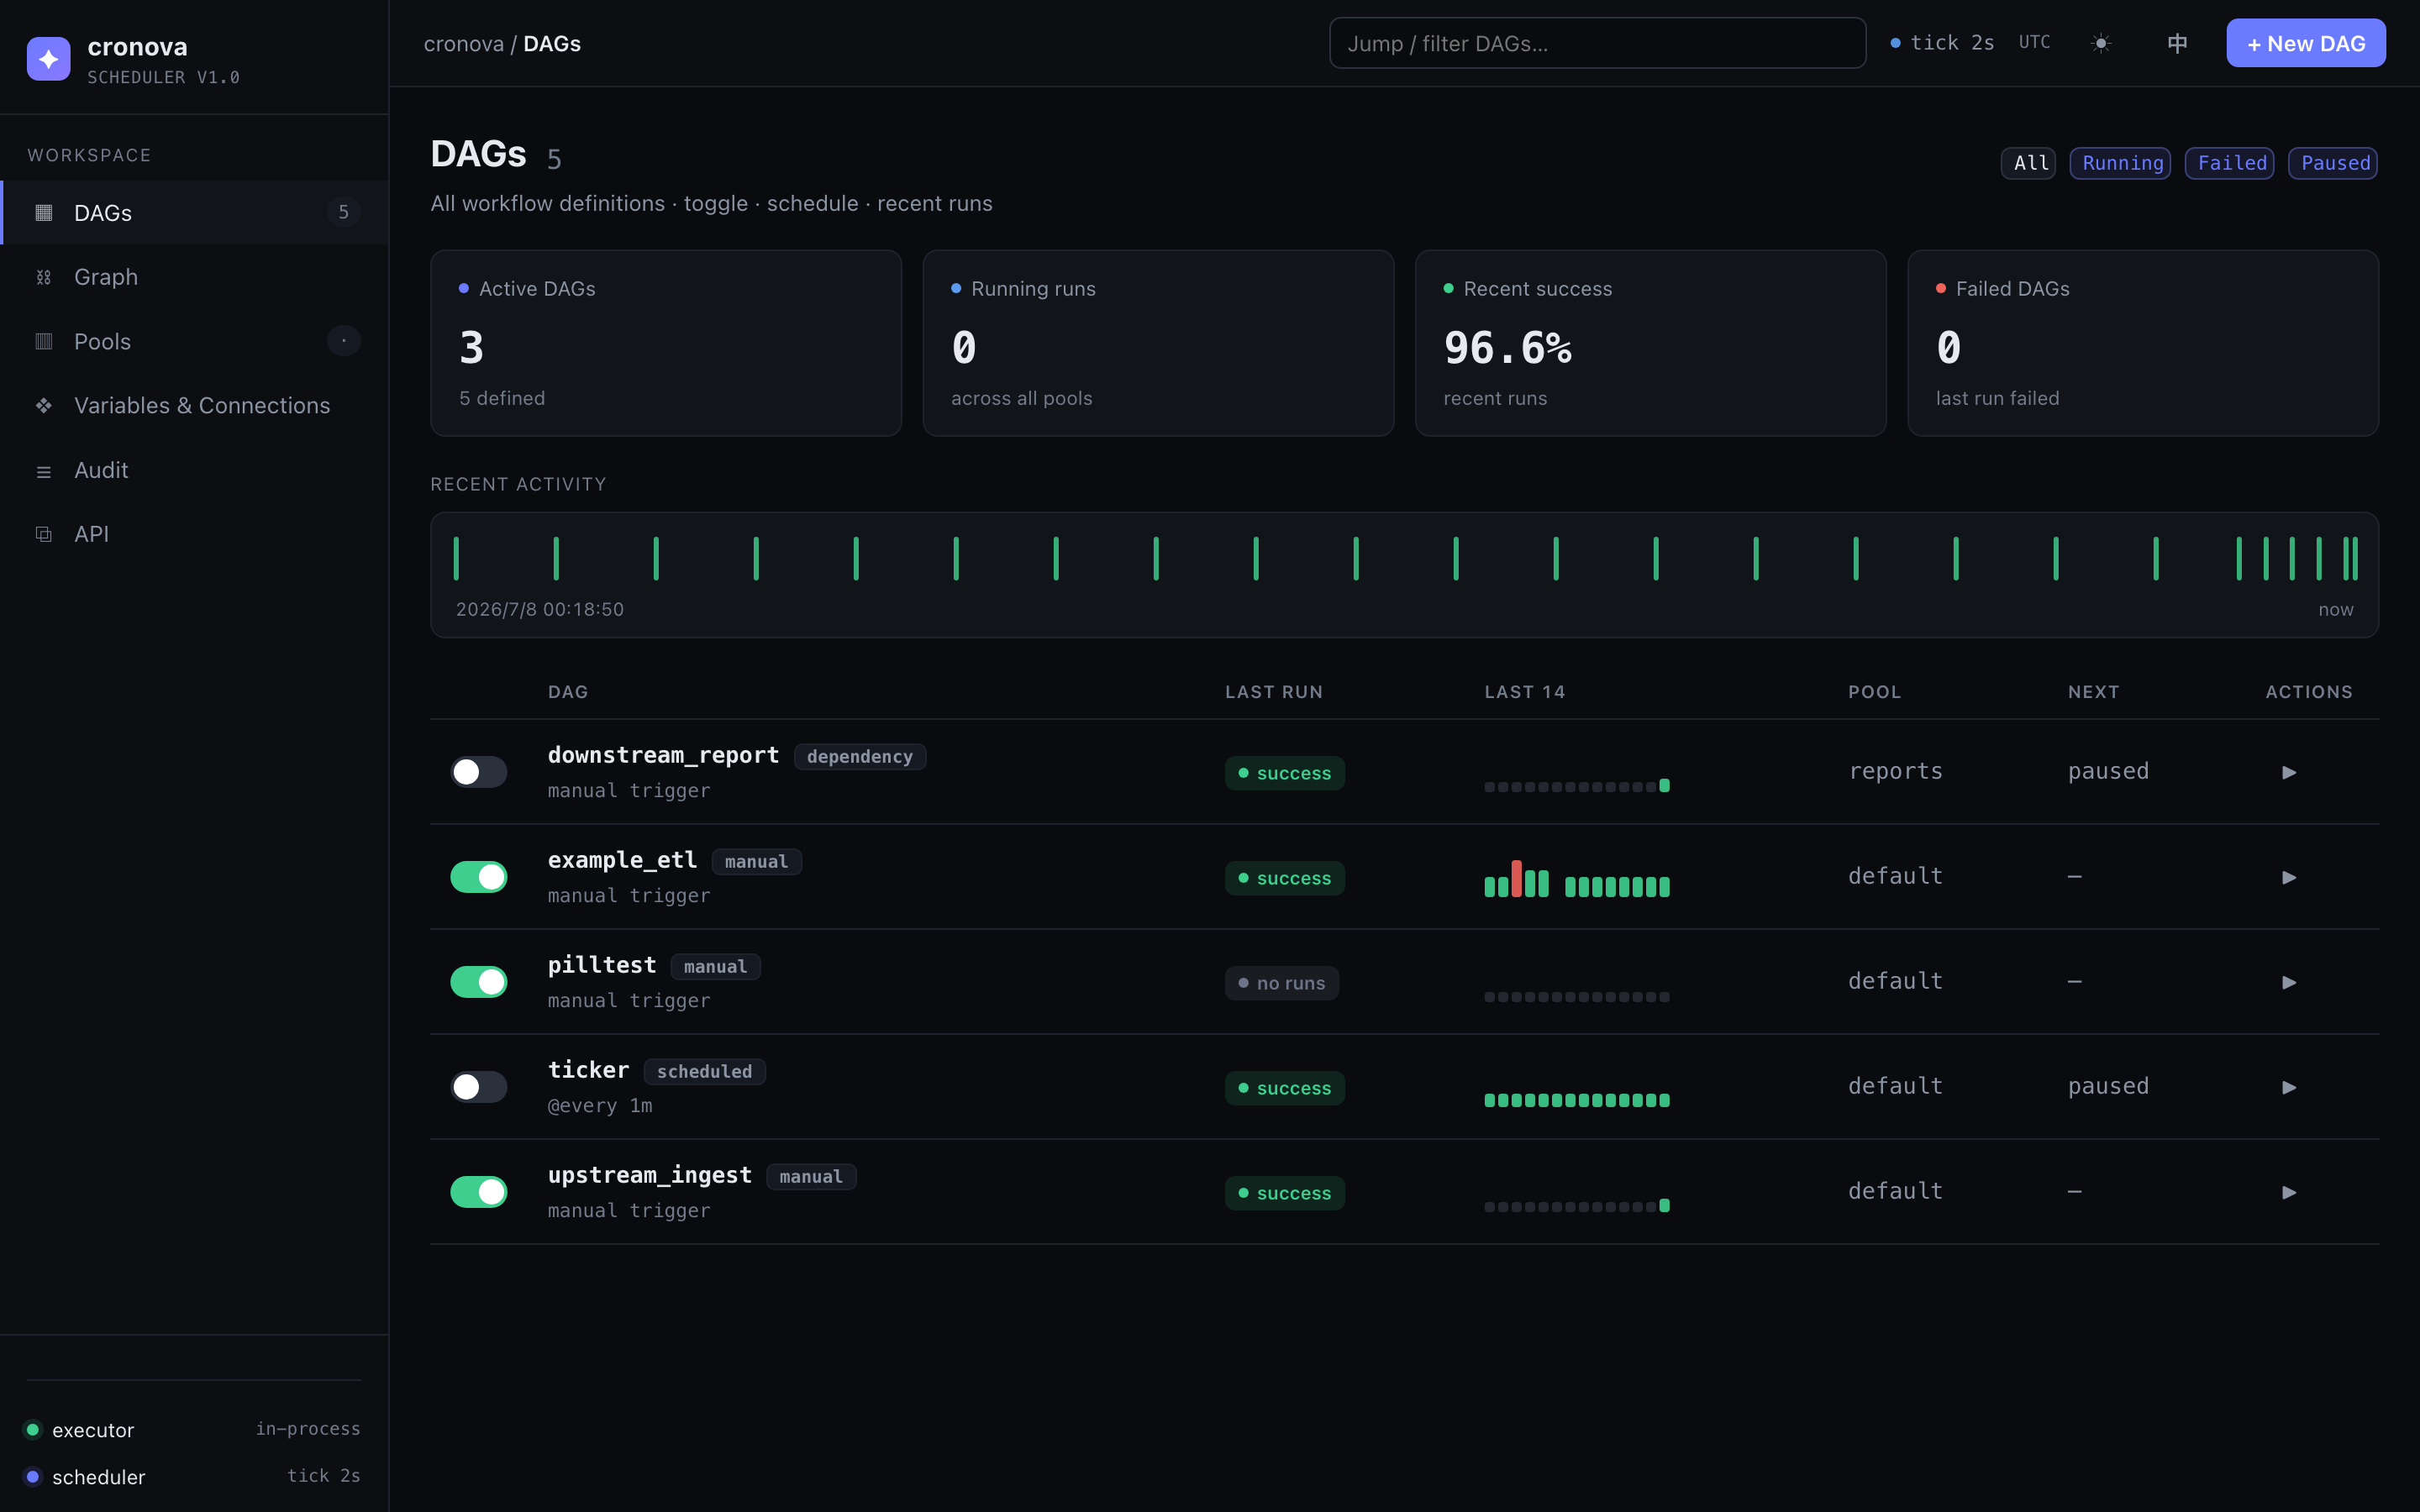2420x1512 pixels.
Task: Click the Failed DAGs stat card
Action: (x=2143, y=343)
